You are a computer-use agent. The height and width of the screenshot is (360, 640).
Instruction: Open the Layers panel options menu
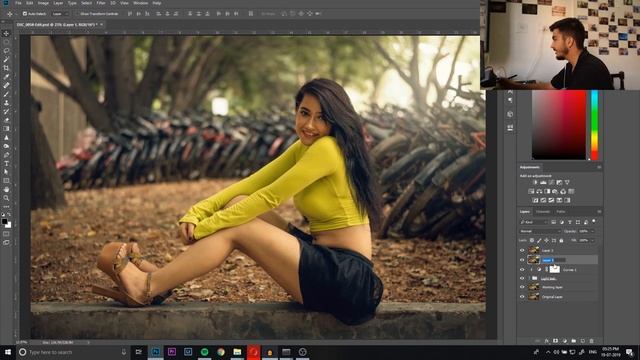[x=599, y=212]
